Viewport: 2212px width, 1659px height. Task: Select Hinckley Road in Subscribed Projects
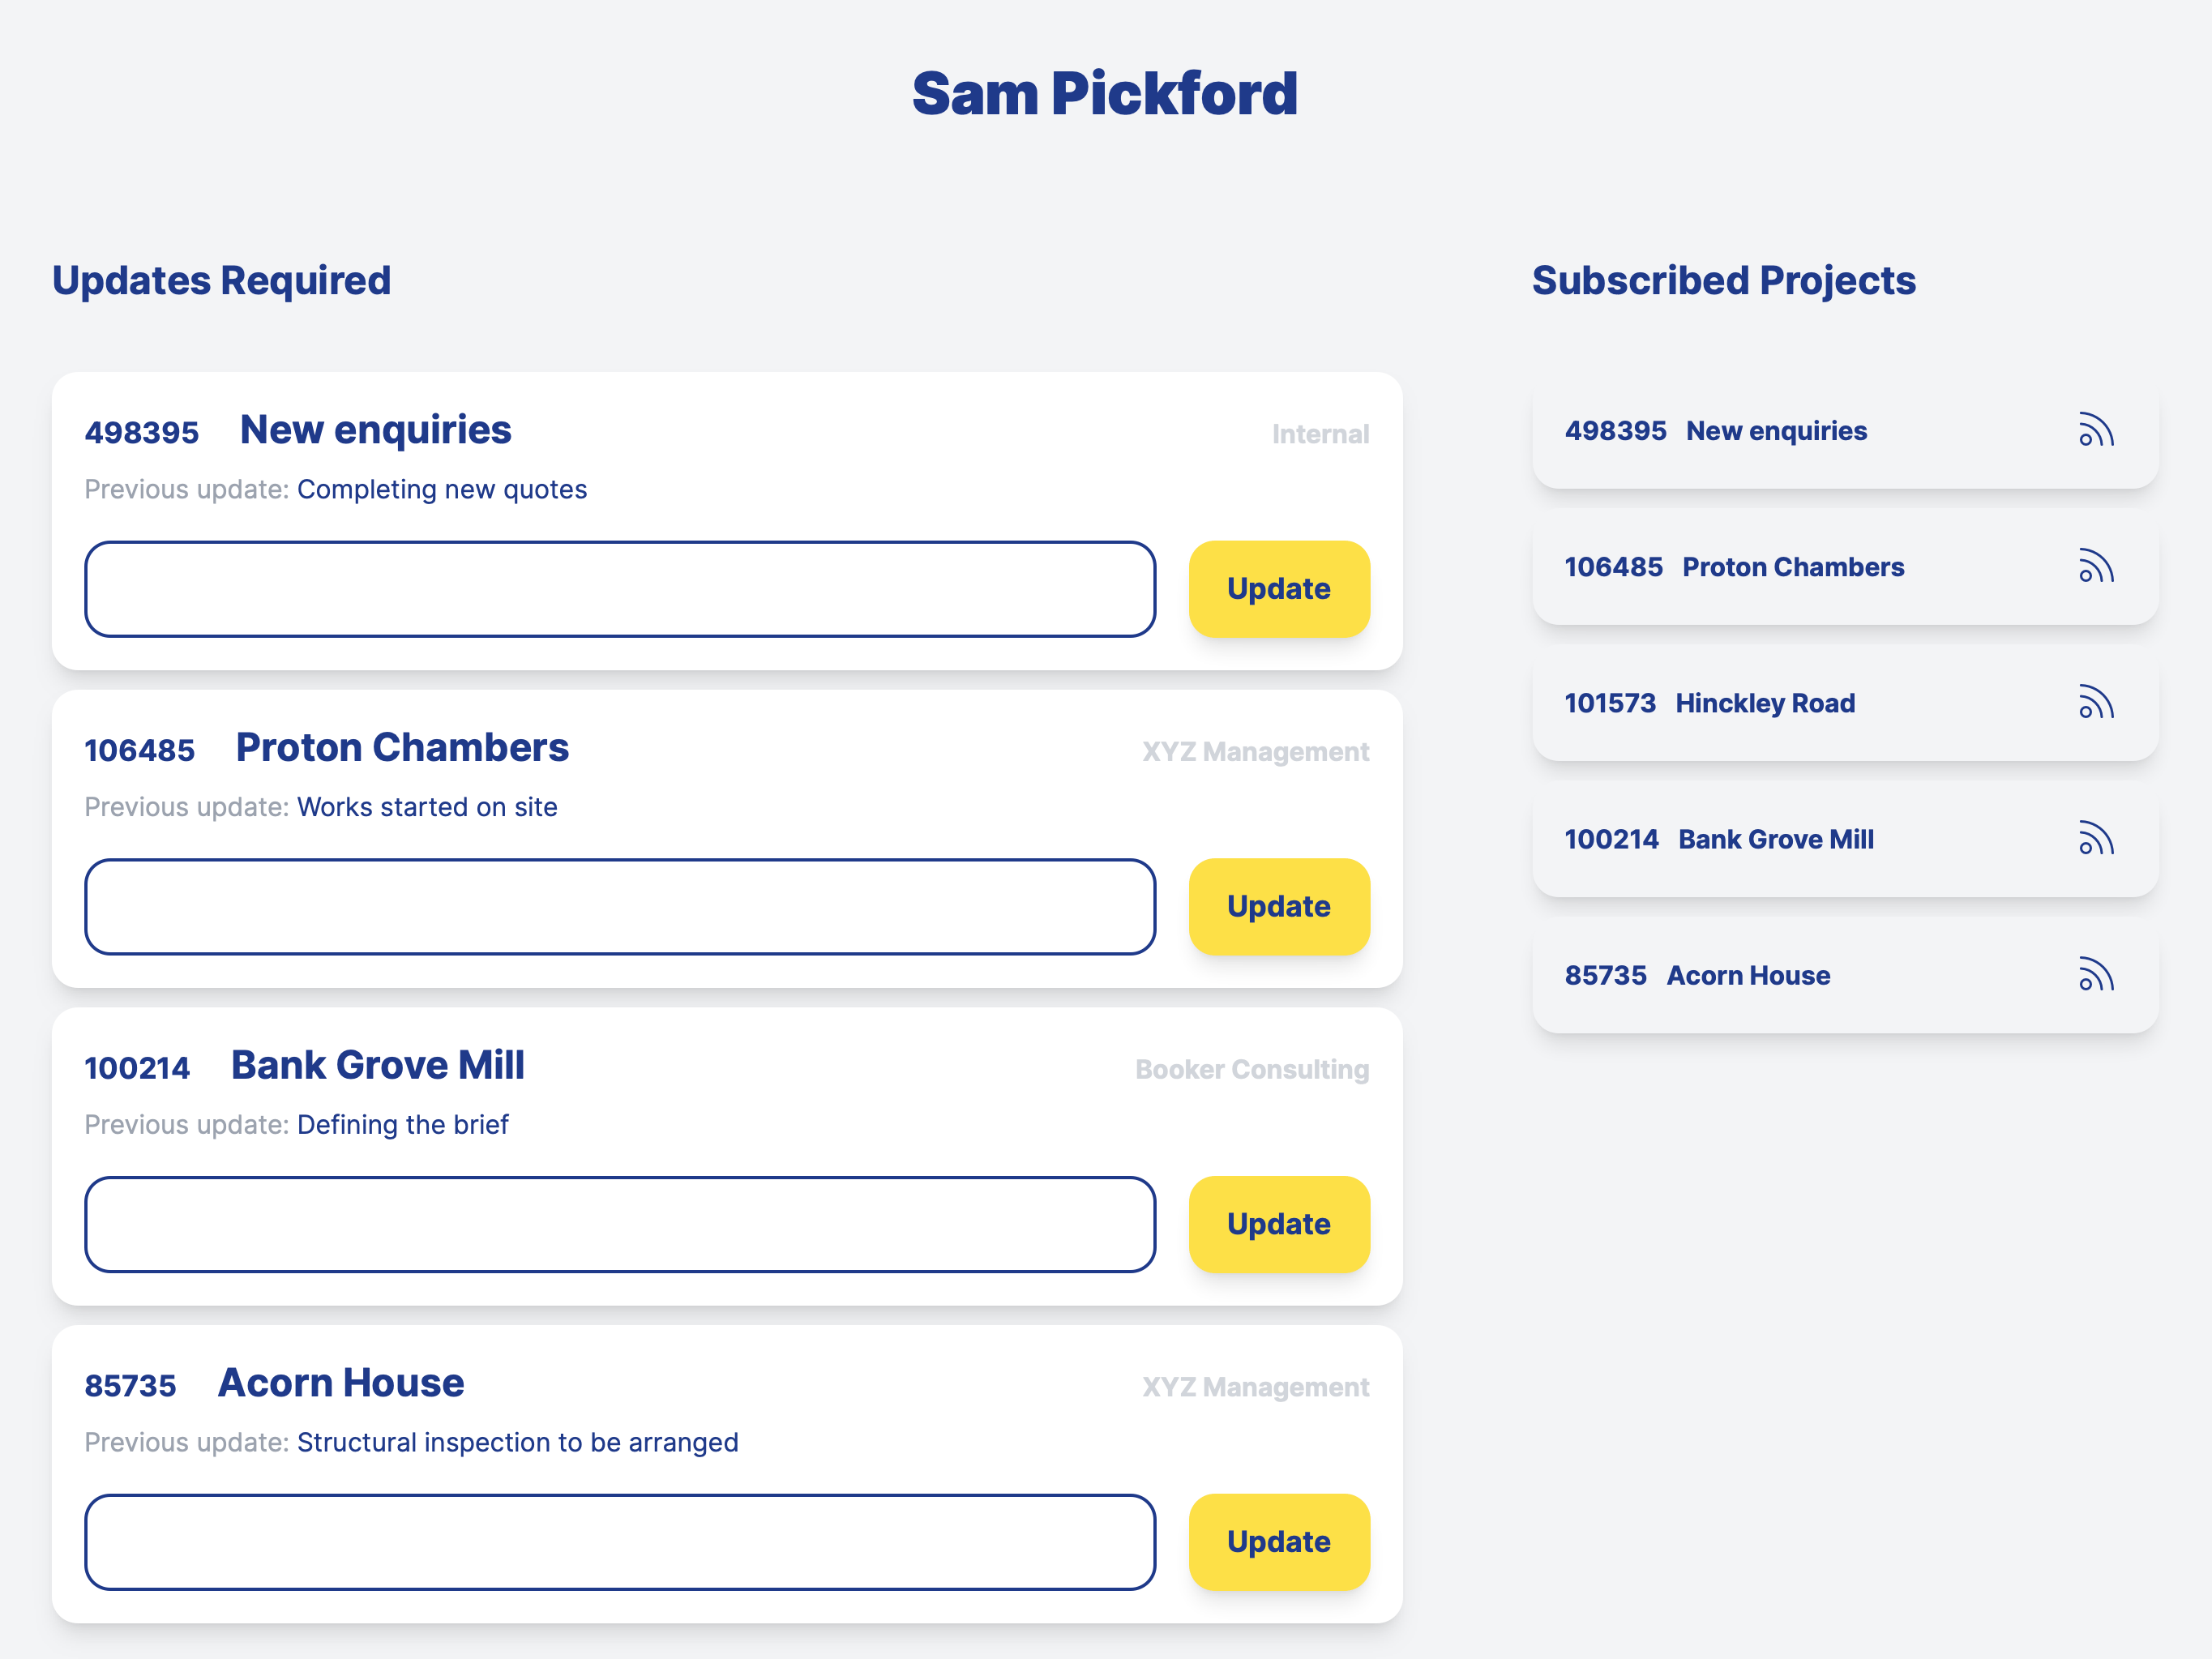[x=1764, y=703]
